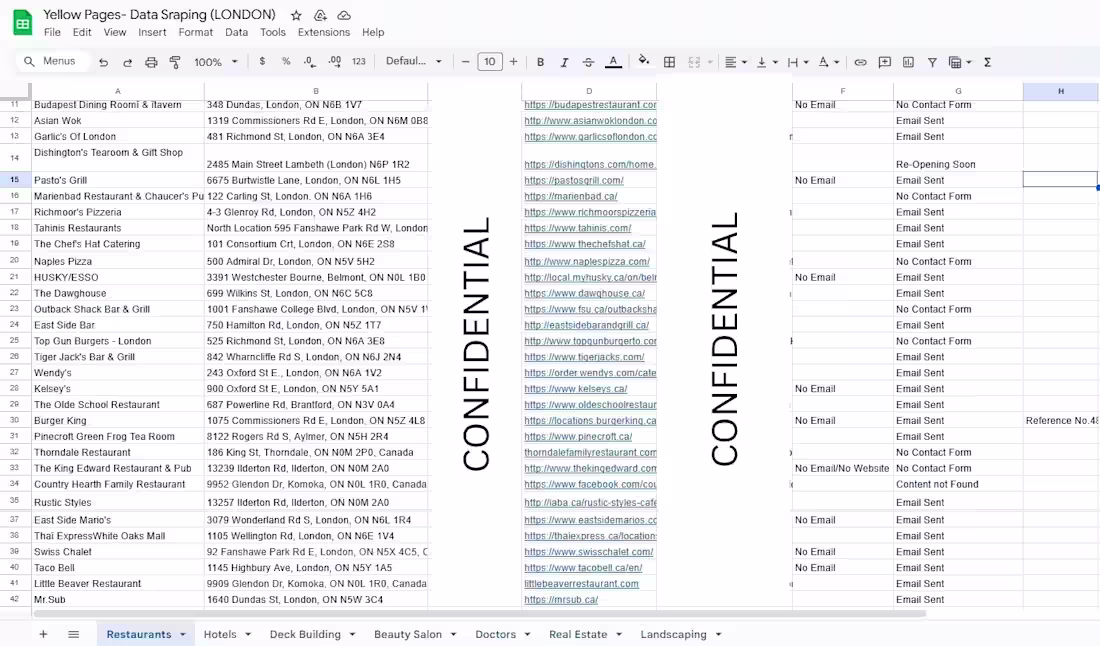Open vertical align dropdown
Viewport: 1100px width, 646px height.
click(x=766, y=62)
